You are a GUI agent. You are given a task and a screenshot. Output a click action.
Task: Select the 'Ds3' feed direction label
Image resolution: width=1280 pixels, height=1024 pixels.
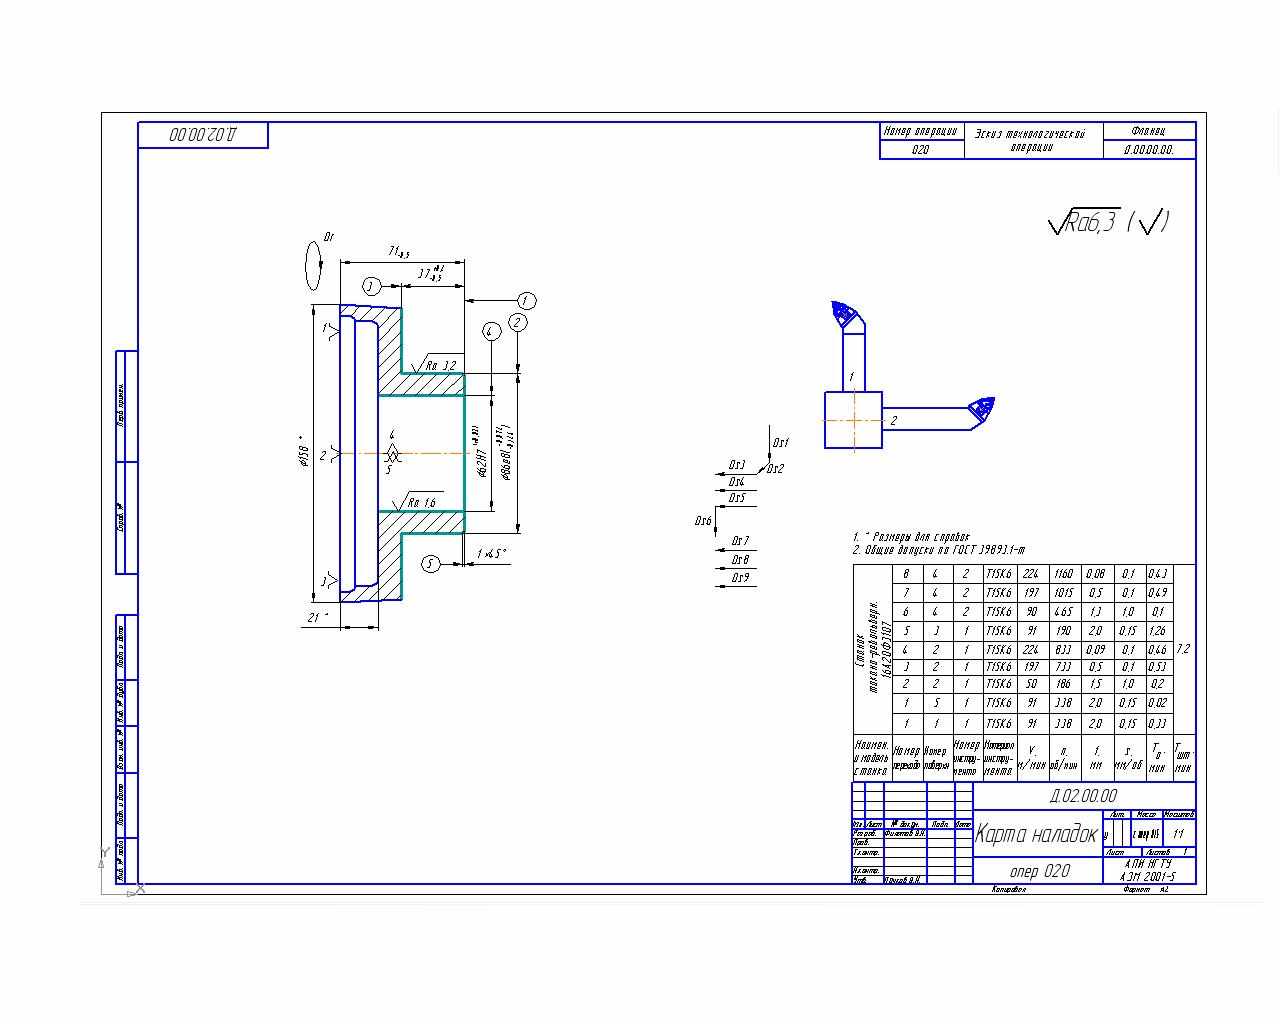coord(737,465)
